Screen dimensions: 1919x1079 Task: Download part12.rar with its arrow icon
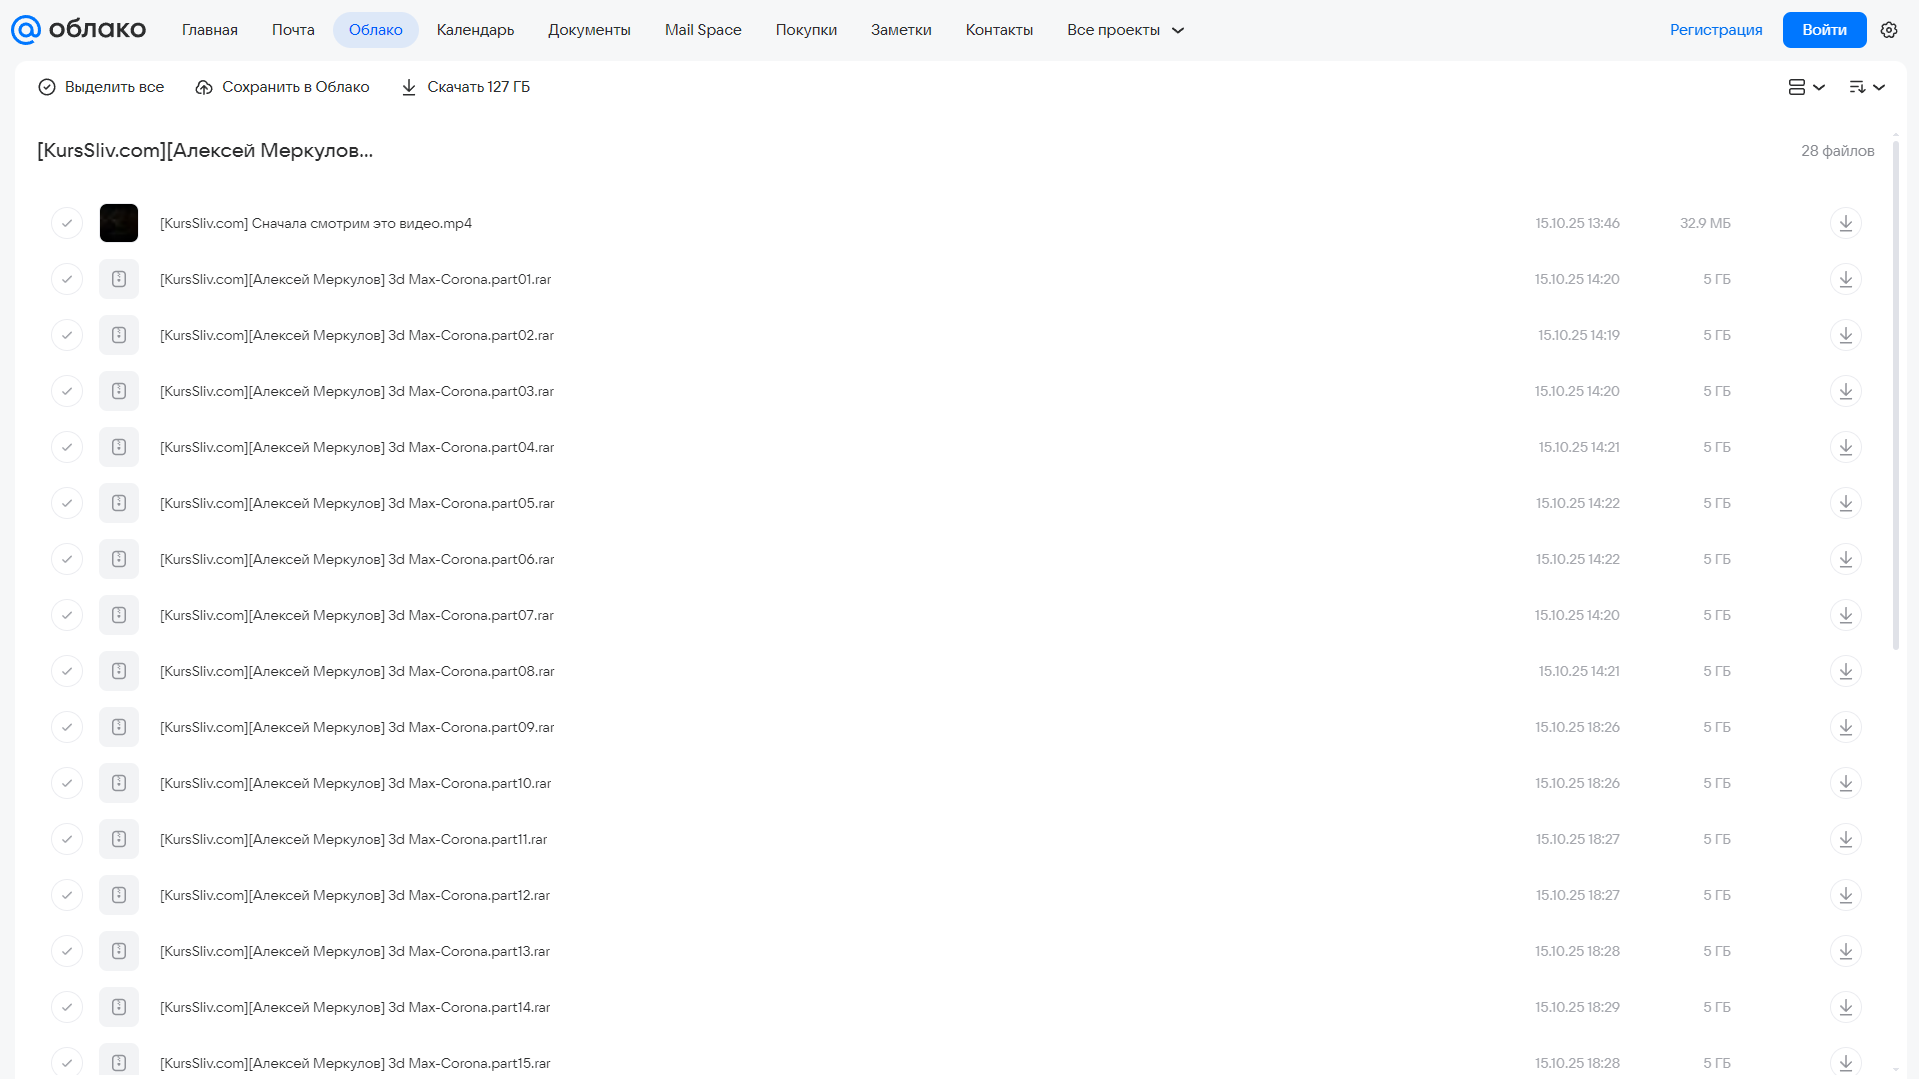pyautogui.click(x=1846, y=895)
